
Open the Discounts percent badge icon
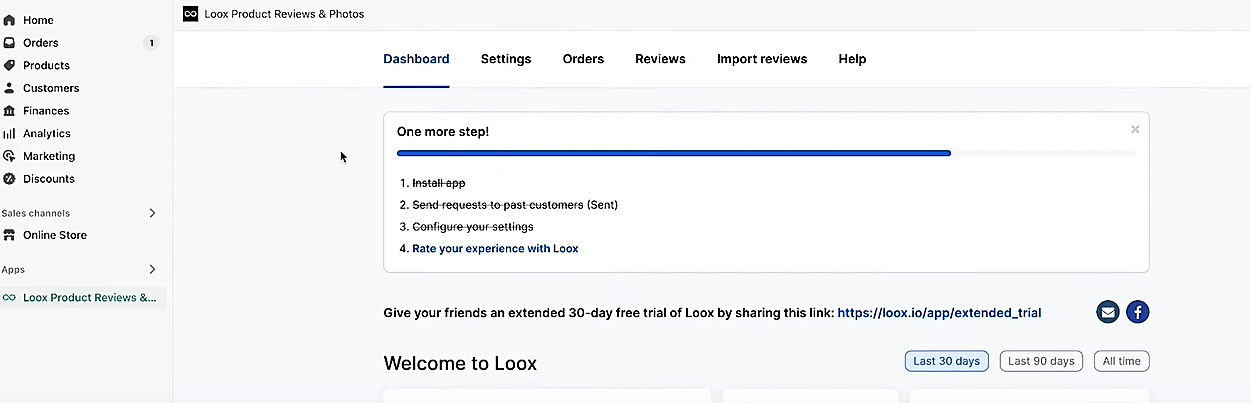[x=10, y=179]
